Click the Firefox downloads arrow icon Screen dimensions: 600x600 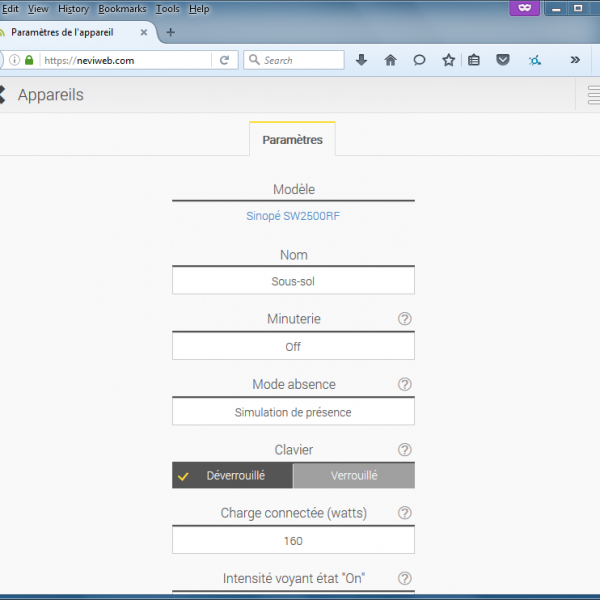pyautogui.click(x=362, y=60)
